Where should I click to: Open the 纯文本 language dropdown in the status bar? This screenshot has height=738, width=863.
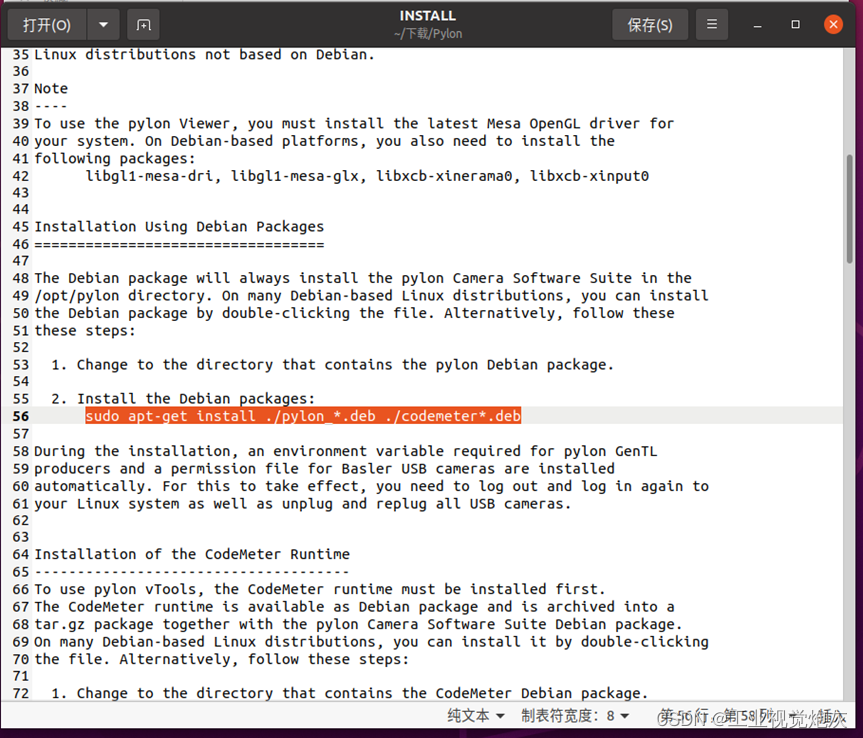pos(476,715)
